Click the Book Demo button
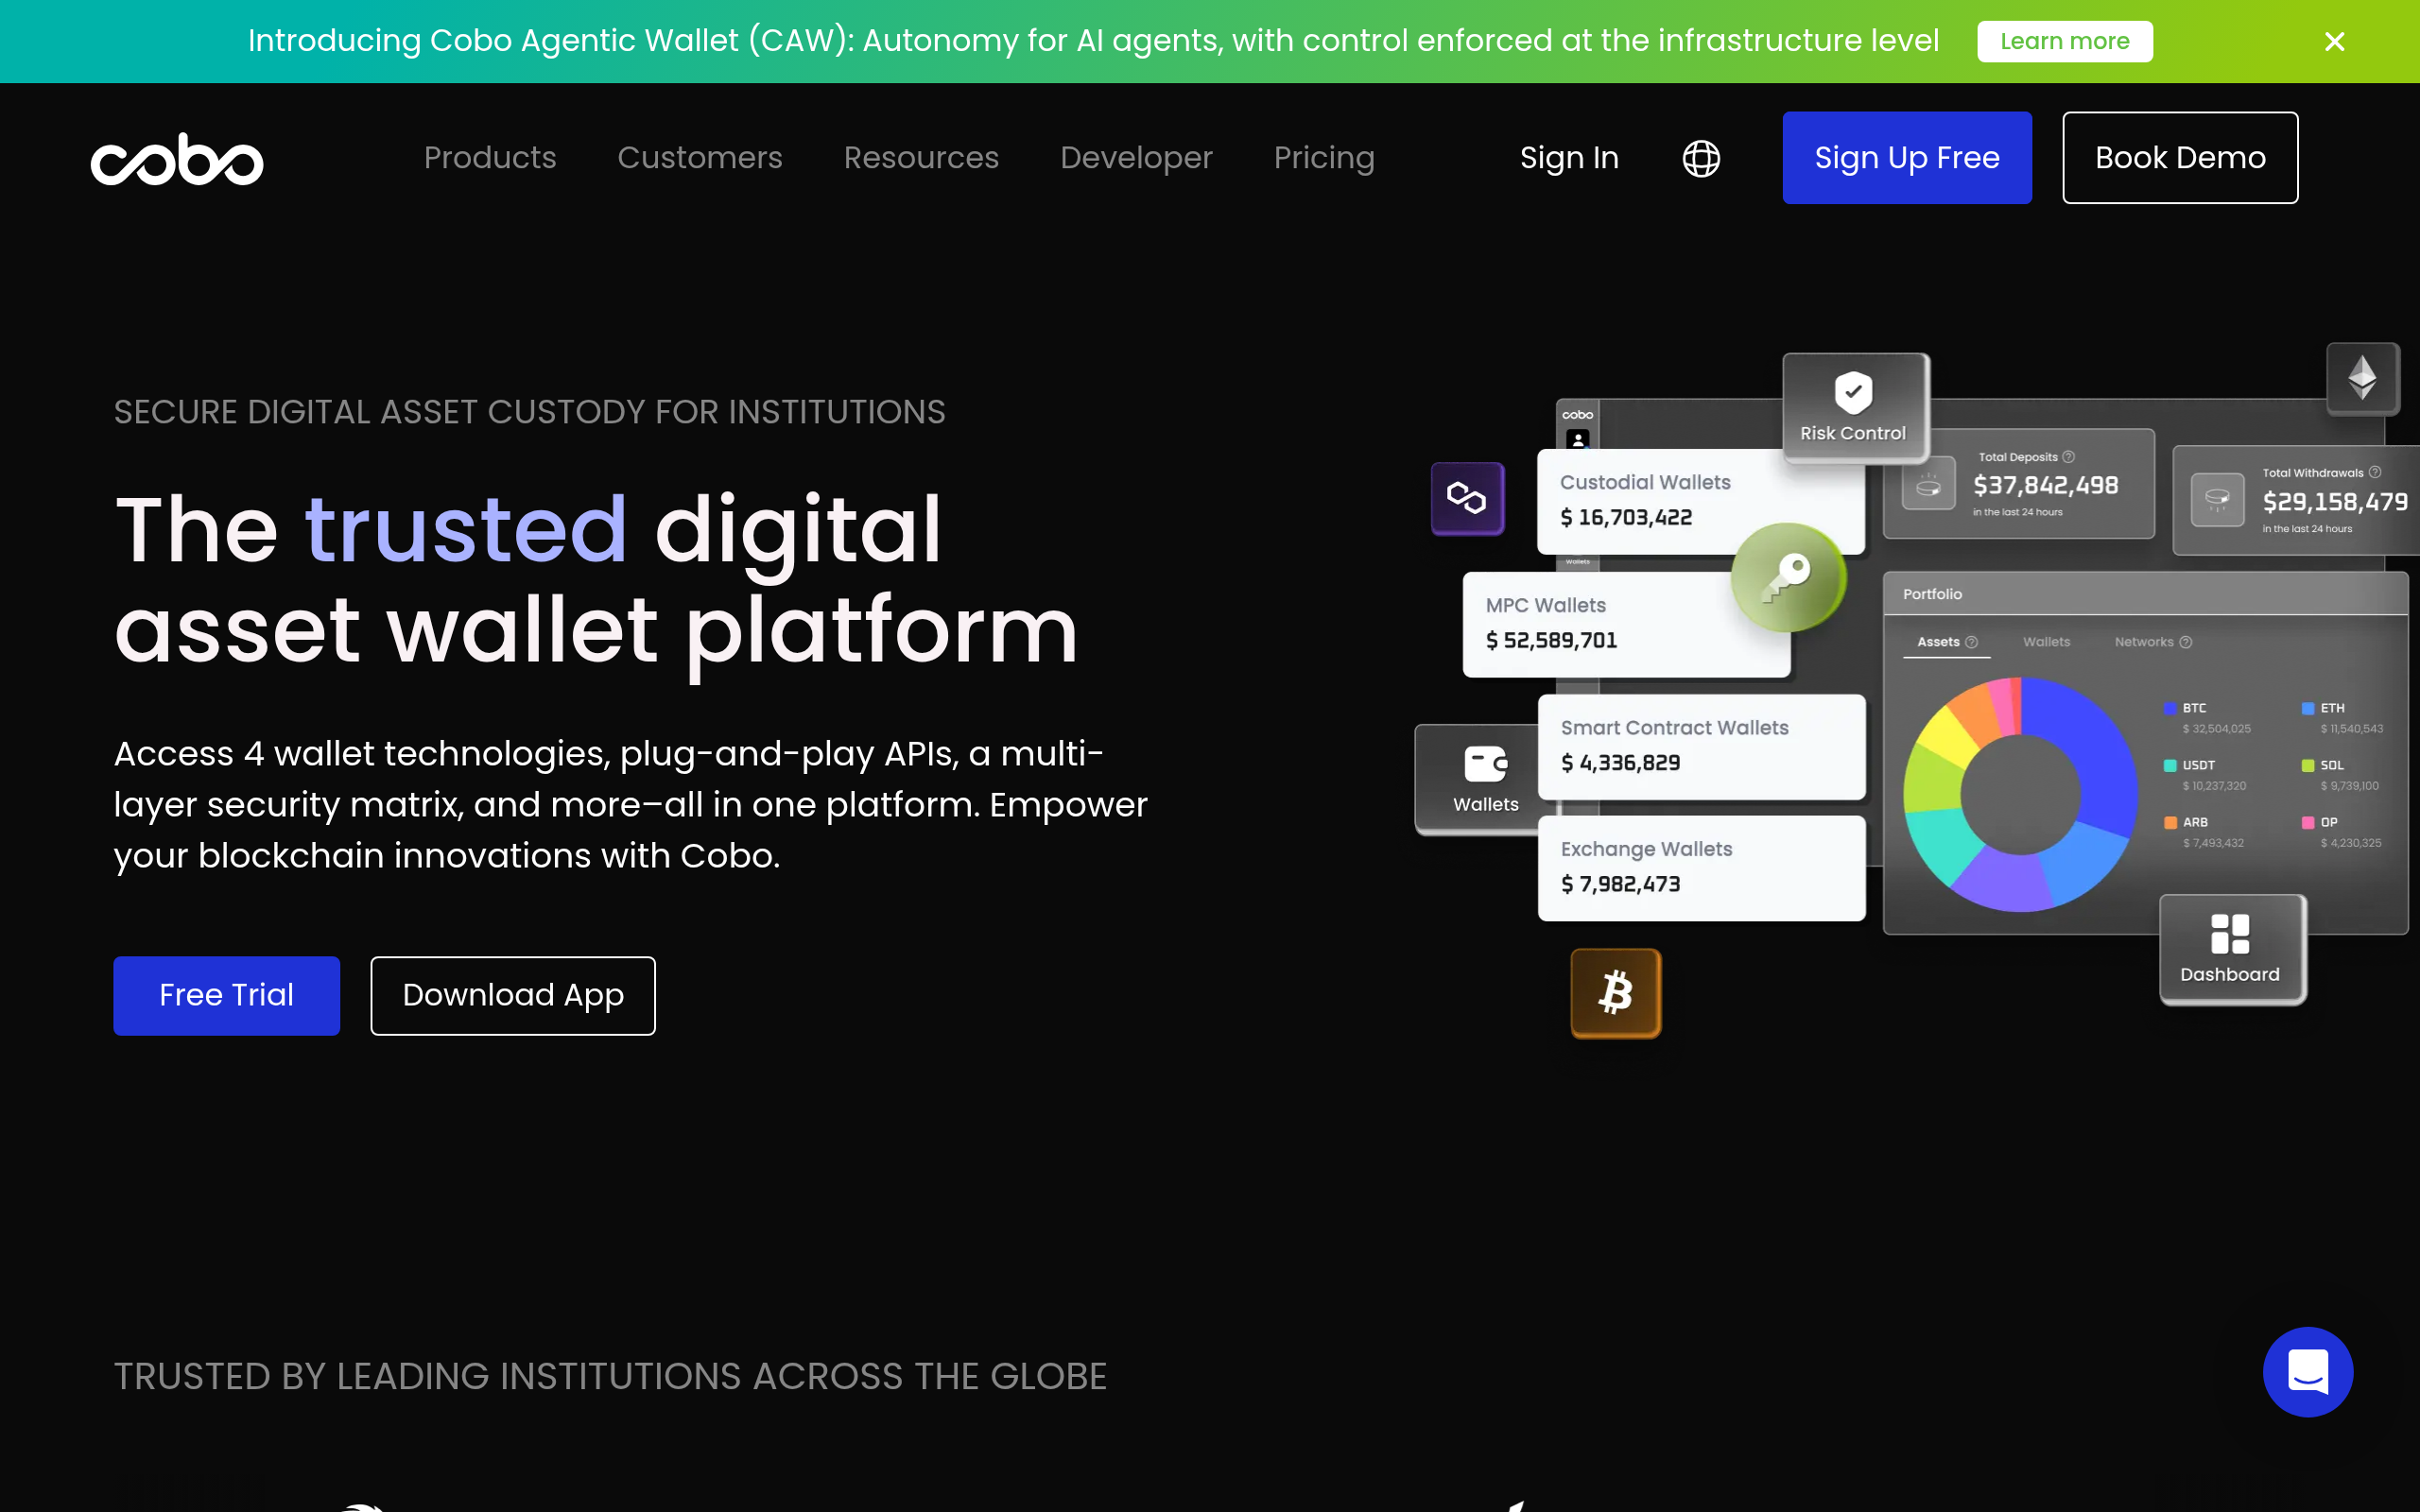2420x1512 pixels. click(x=2180, y=158)
